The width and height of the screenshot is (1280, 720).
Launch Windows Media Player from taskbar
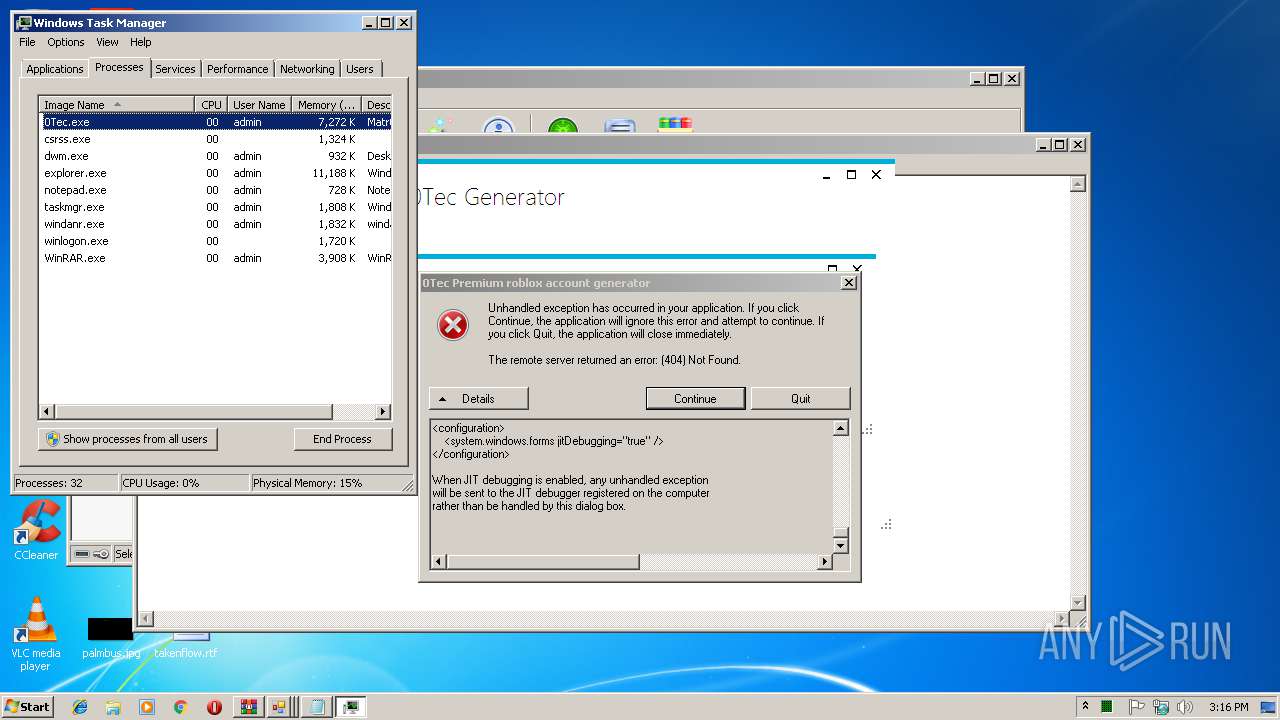point(147,707)
